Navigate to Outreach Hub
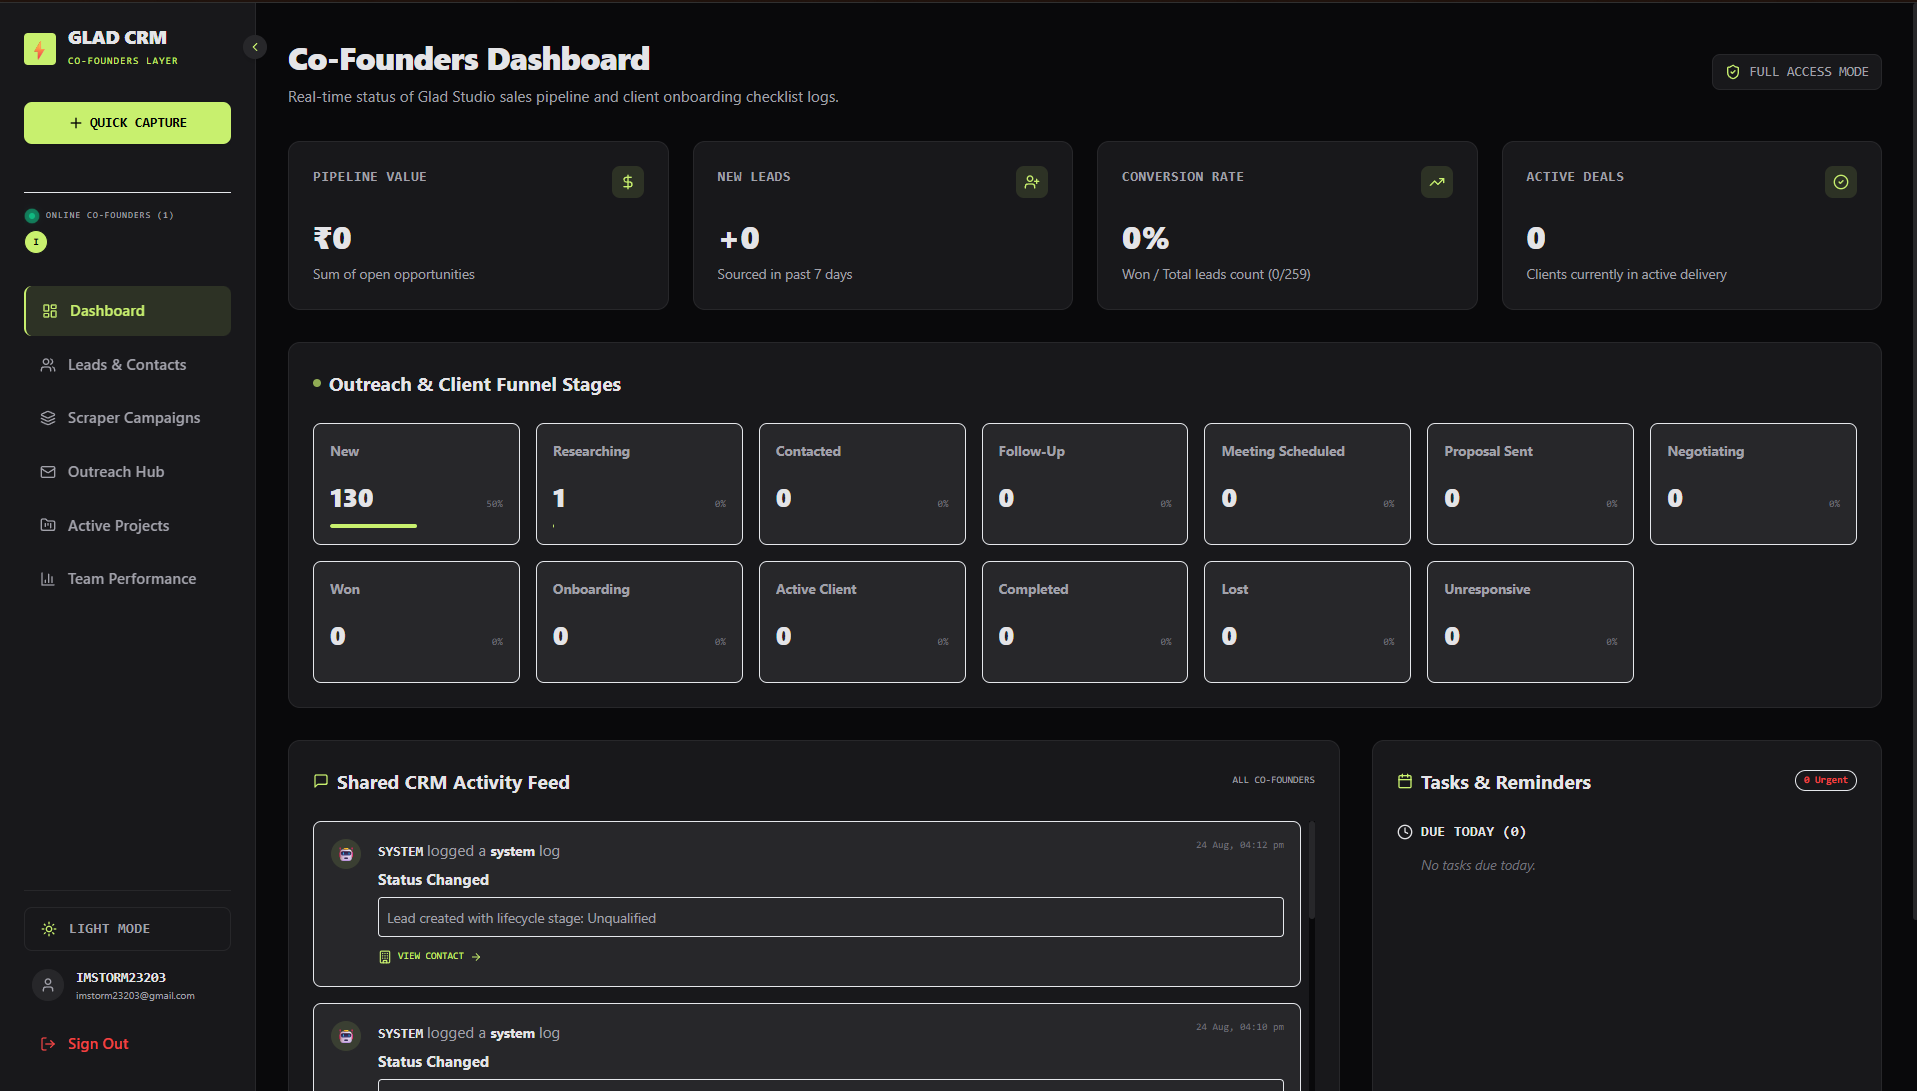The height and width of the screenshot is (1091, 1917). tap(127, 472)
